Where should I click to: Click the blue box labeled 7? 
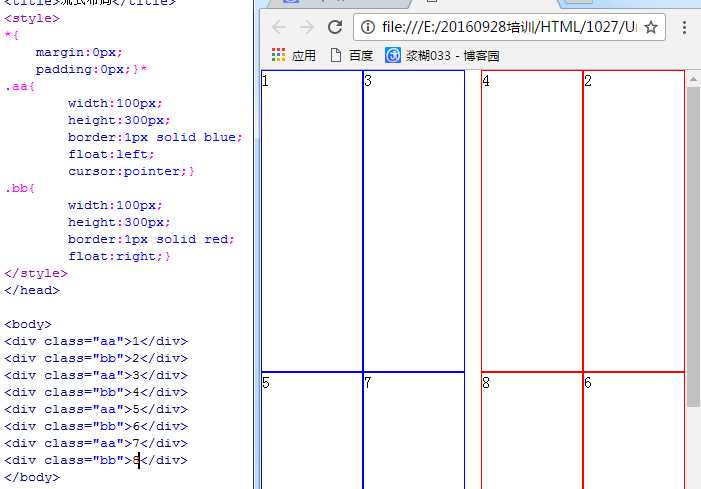pos(414,430)
